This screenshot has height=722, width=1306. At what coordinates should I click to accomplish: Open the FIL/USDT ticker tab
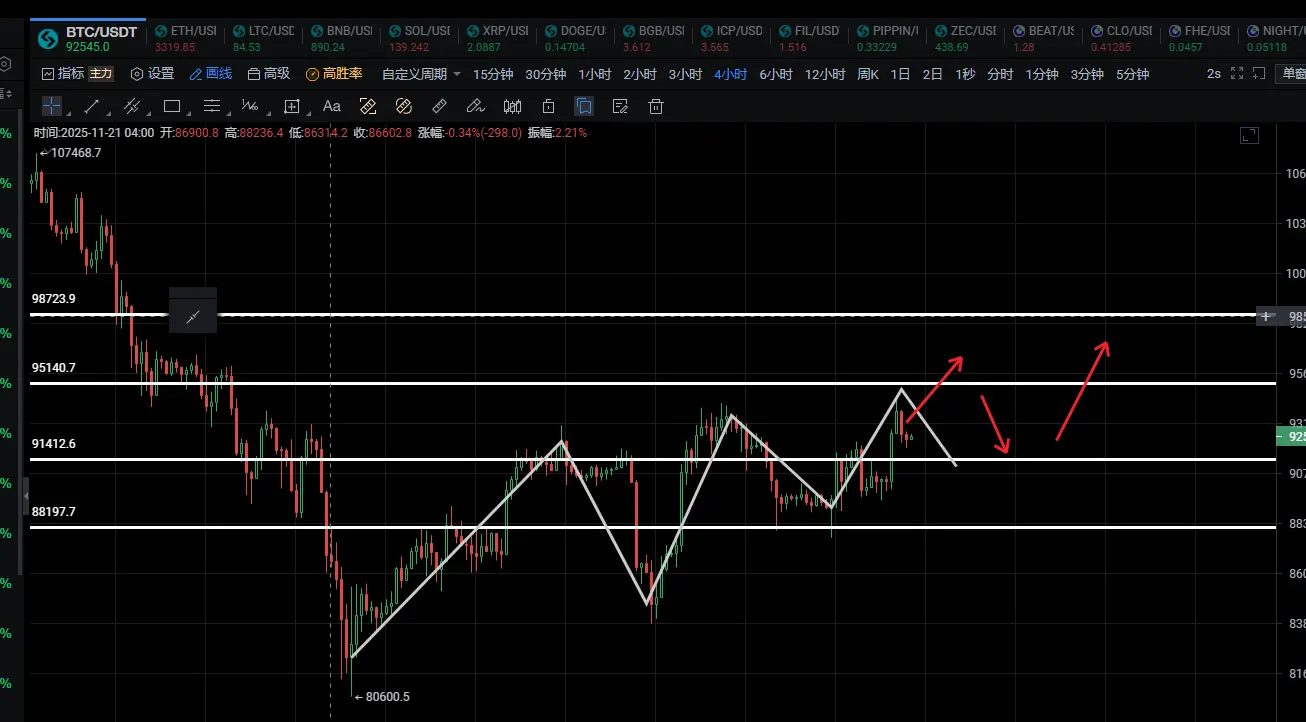(810, 38)
